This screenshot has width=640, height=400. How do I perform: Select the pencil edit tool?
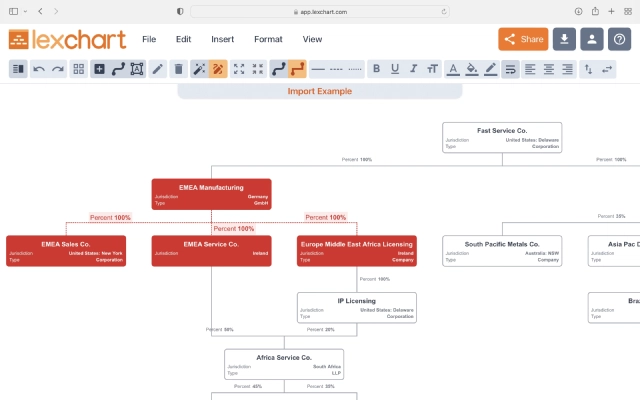(x=158, y=69)
